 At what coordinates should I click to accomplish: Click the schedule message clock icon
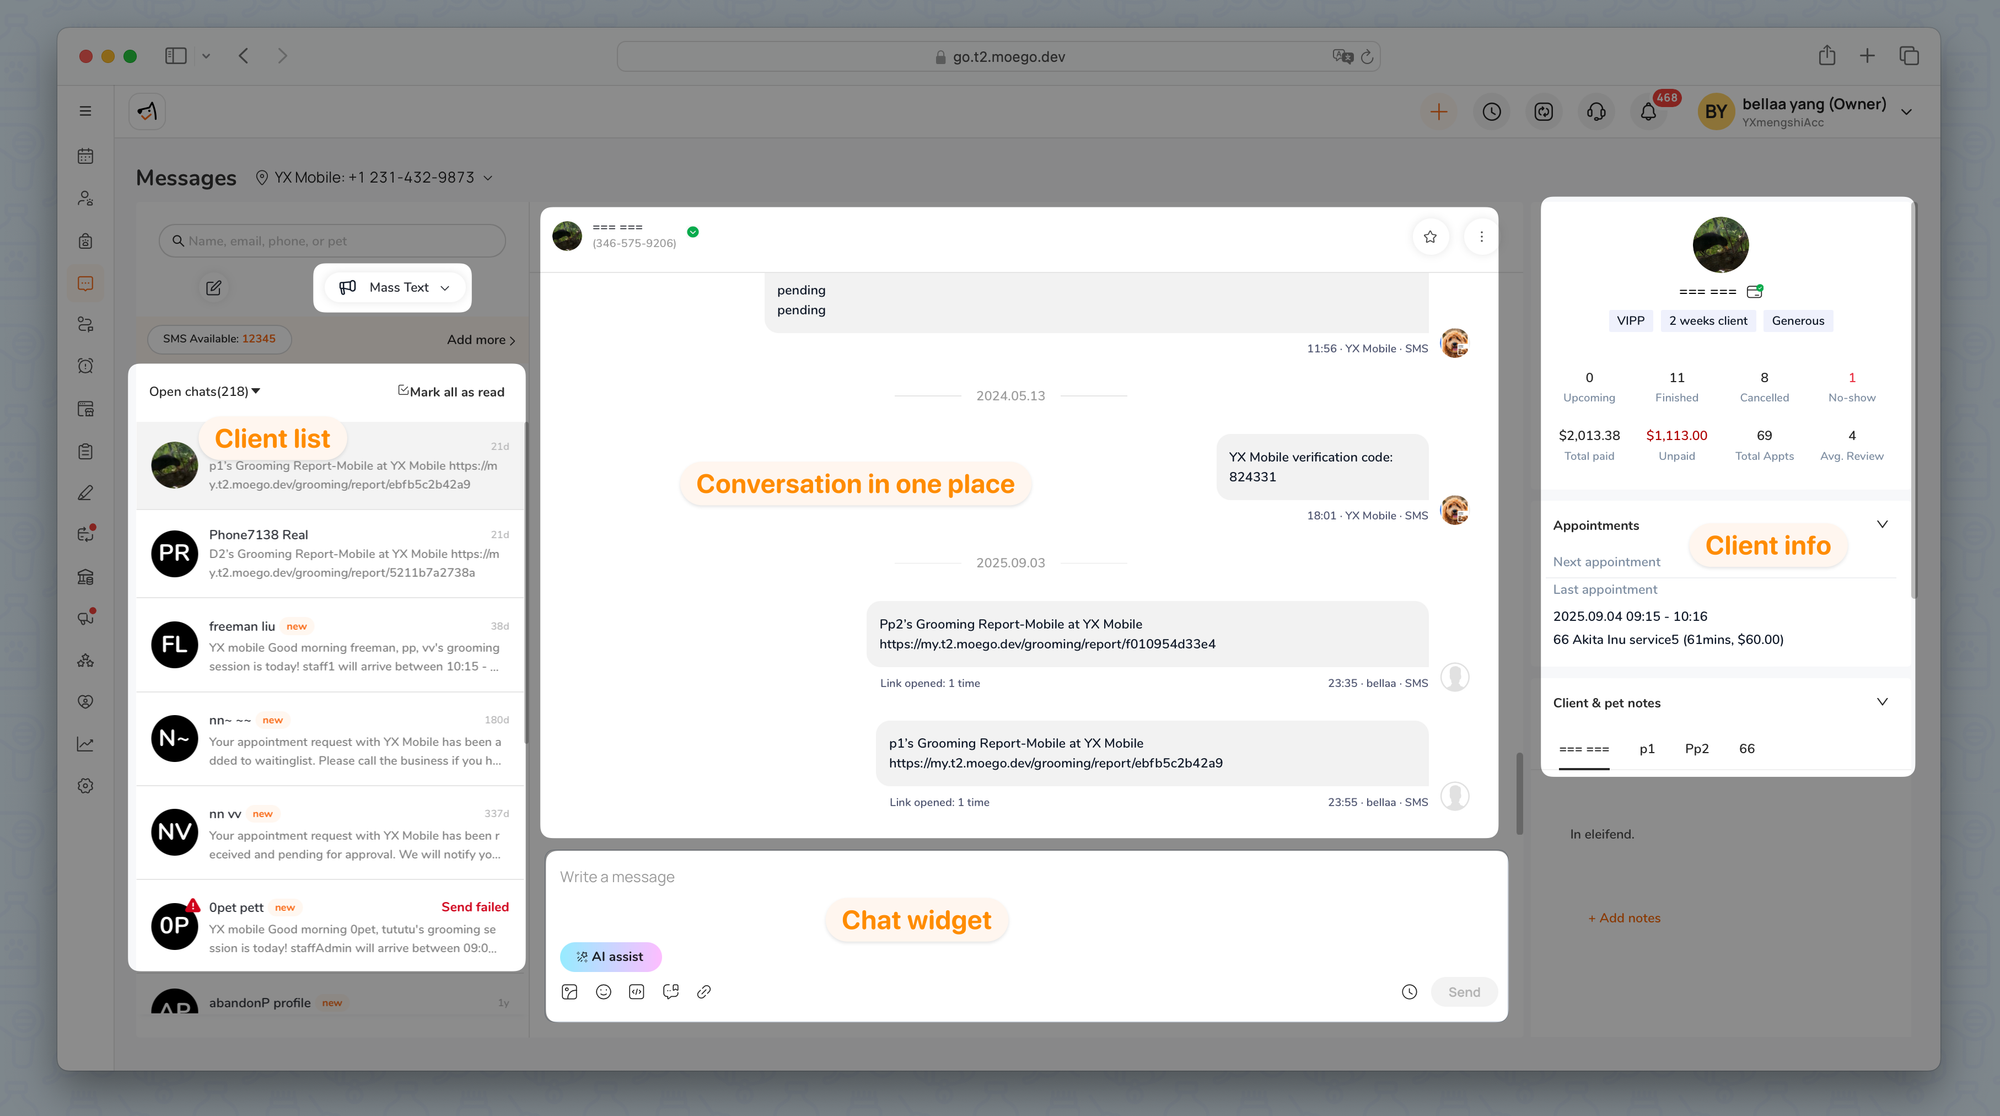pos(1409,992)
